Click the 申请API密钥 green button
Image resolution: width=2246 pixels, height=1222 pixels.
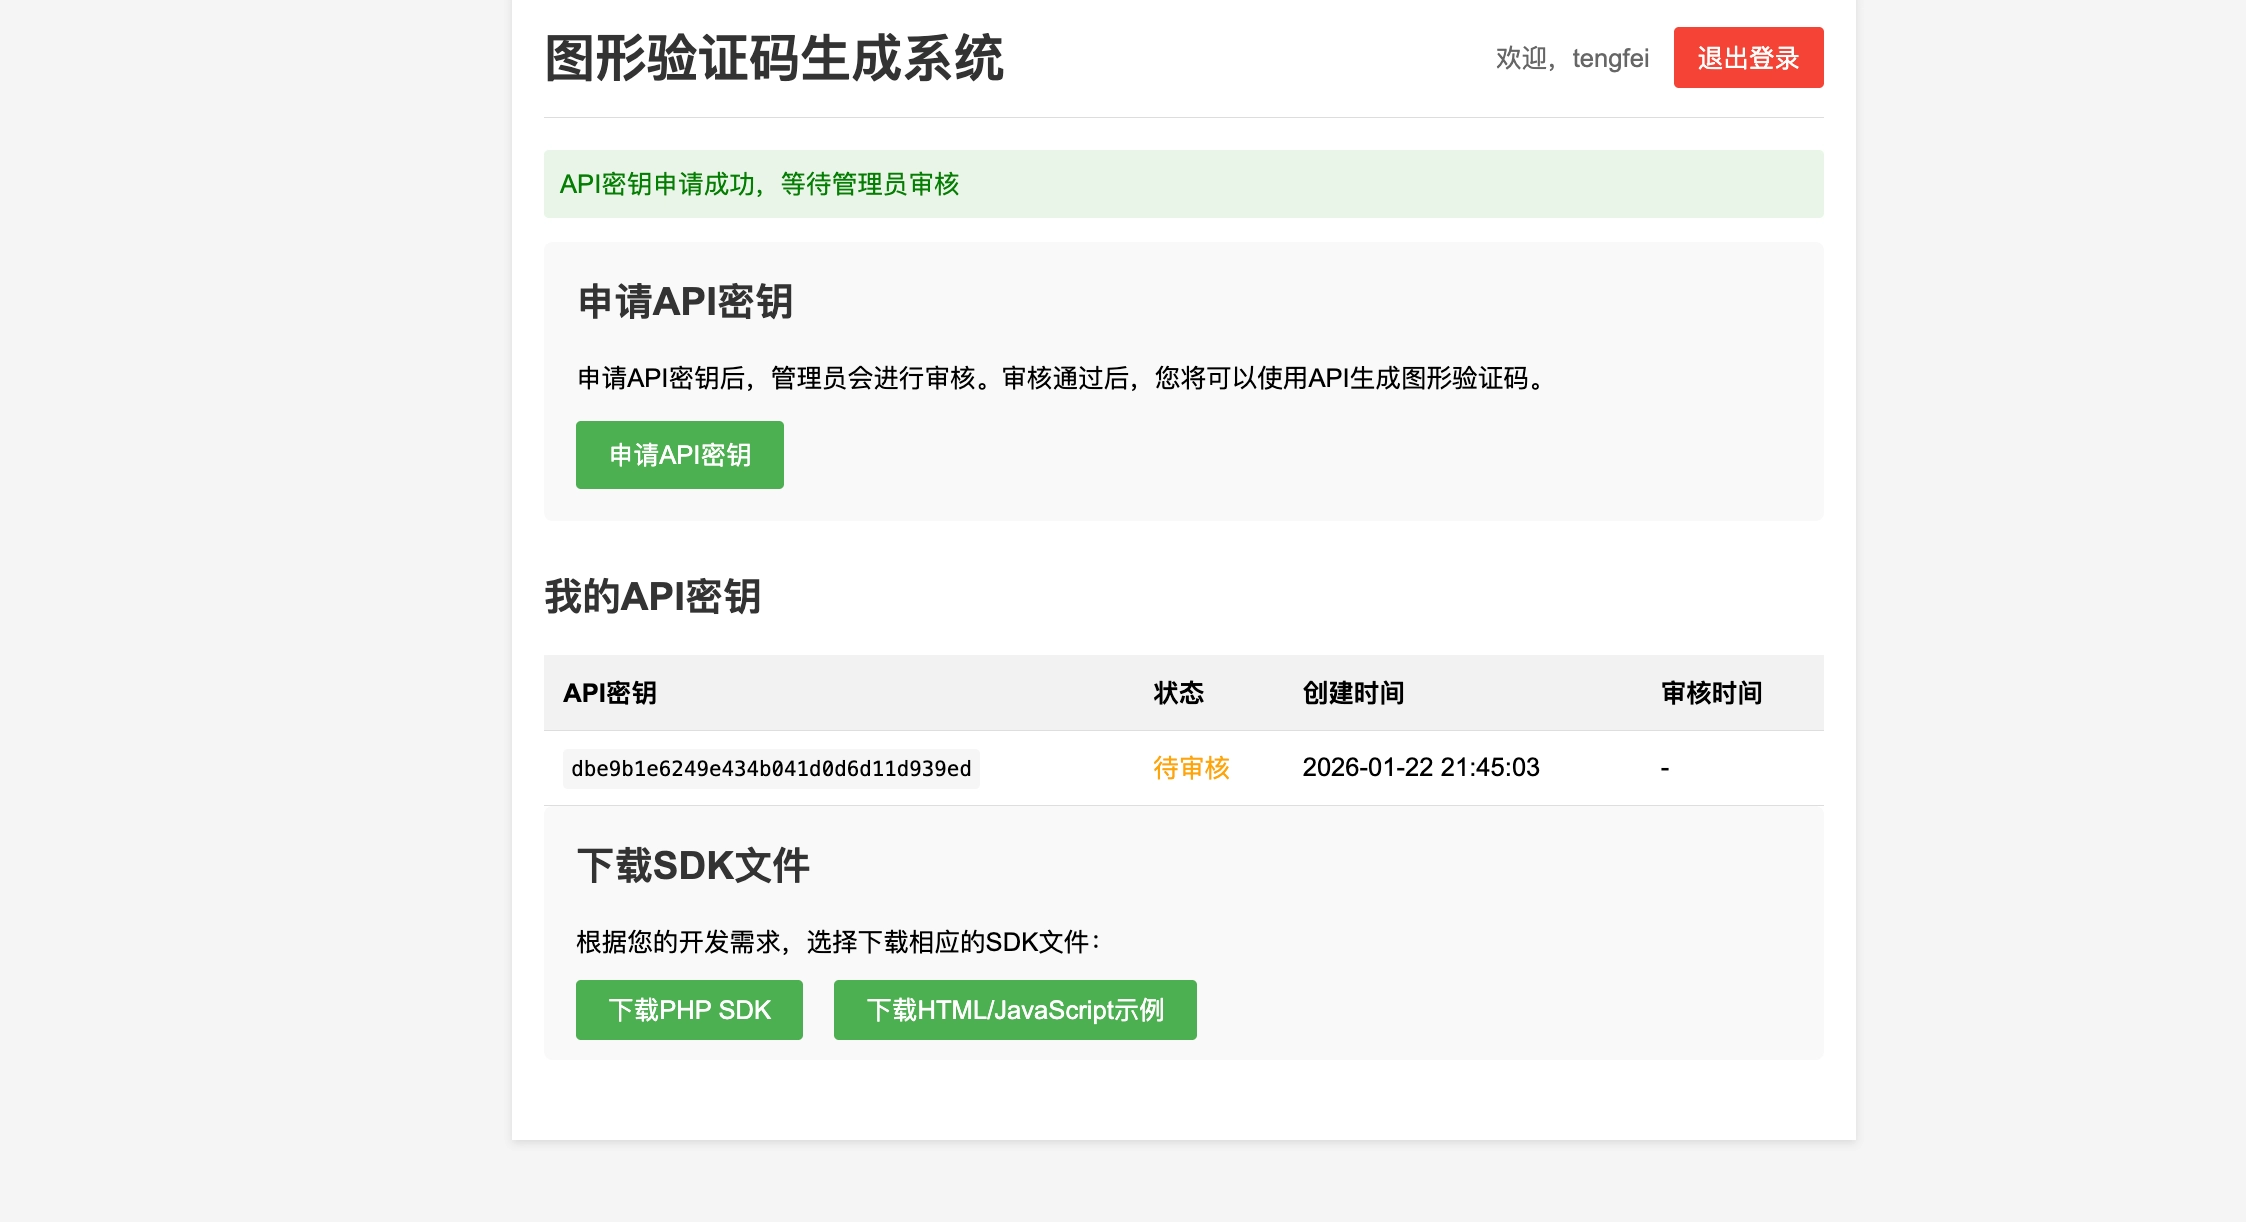tap(679, 455)
